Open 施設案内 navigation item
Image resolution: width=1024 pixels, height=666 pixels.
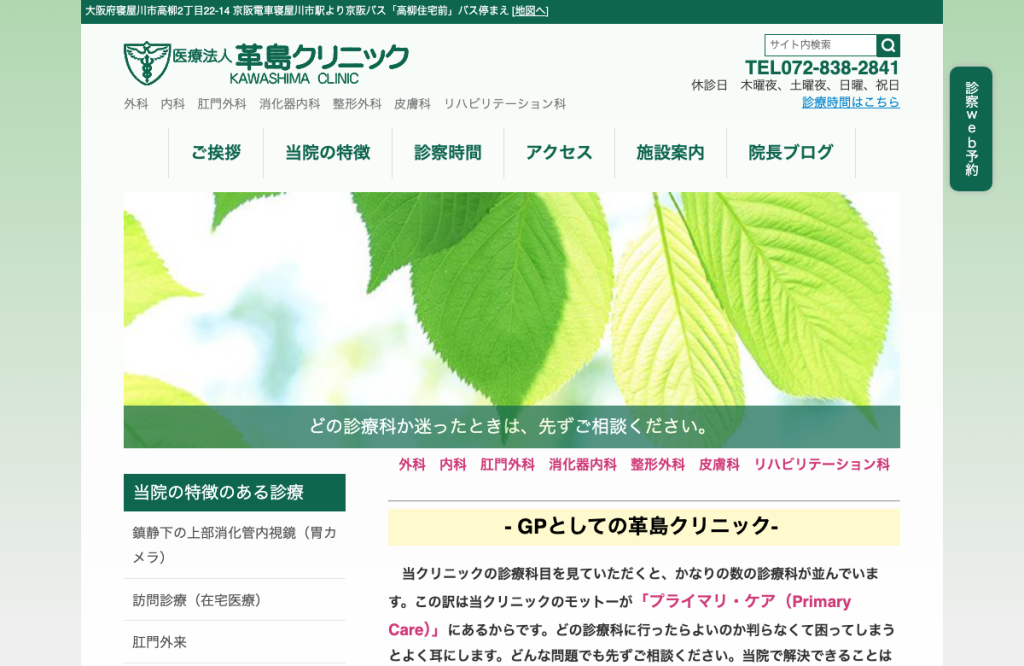click(x=671, y=153)
